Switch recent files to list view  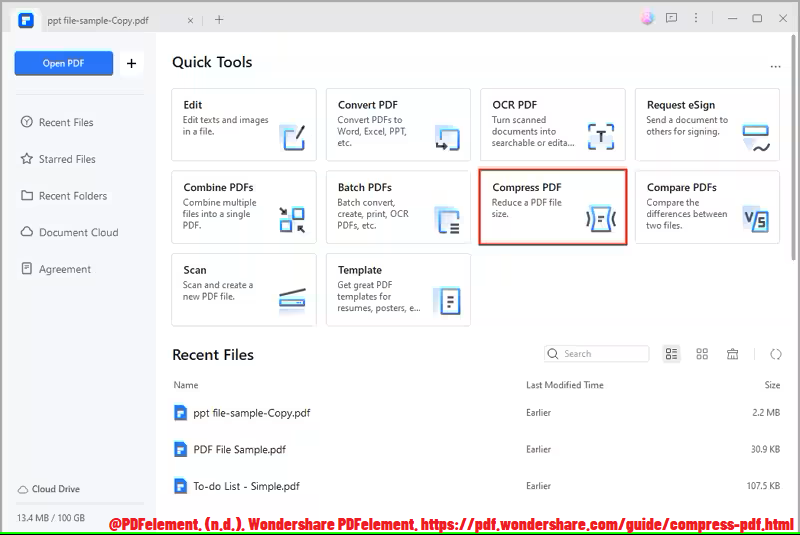click(x=671, y=354)
